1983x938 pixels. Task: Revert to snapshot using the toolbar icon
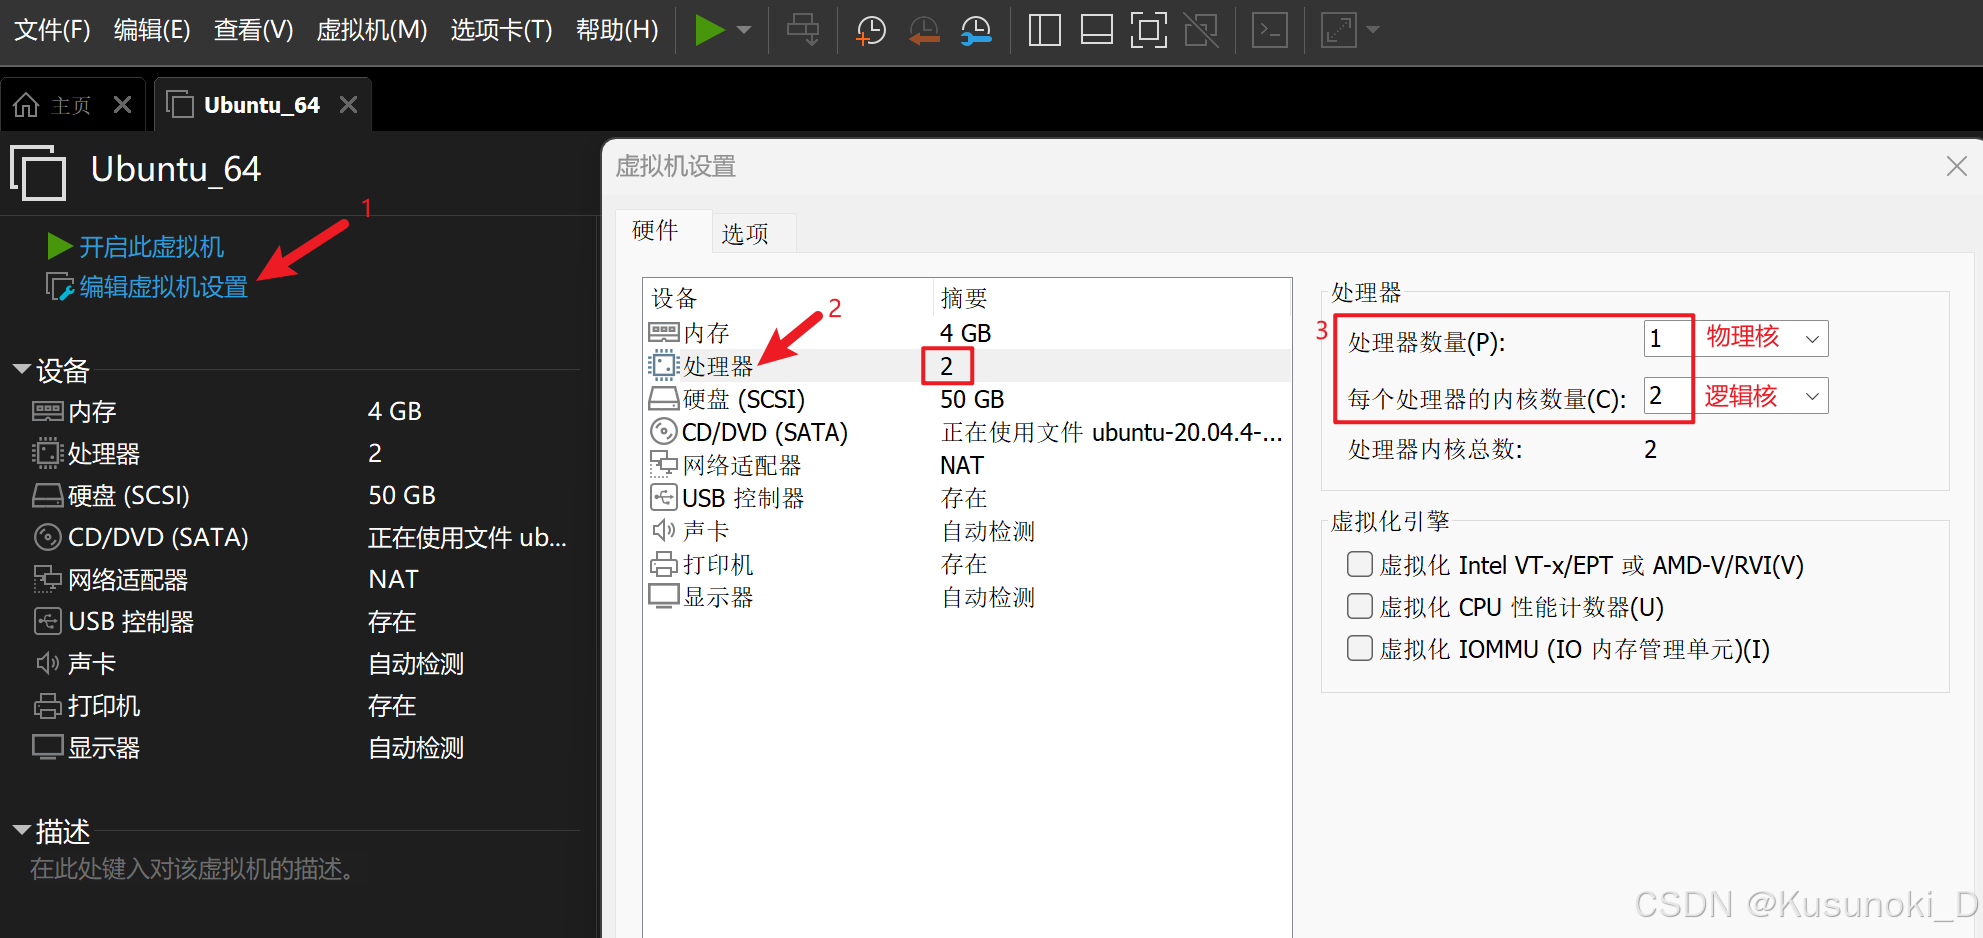(924, 30)
